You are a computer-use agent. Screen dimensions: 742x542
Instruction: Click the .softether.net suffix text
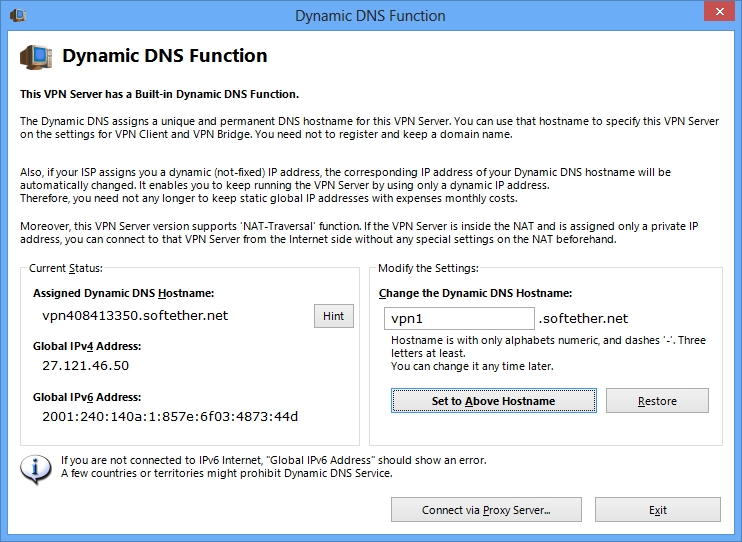click(583, 319)
